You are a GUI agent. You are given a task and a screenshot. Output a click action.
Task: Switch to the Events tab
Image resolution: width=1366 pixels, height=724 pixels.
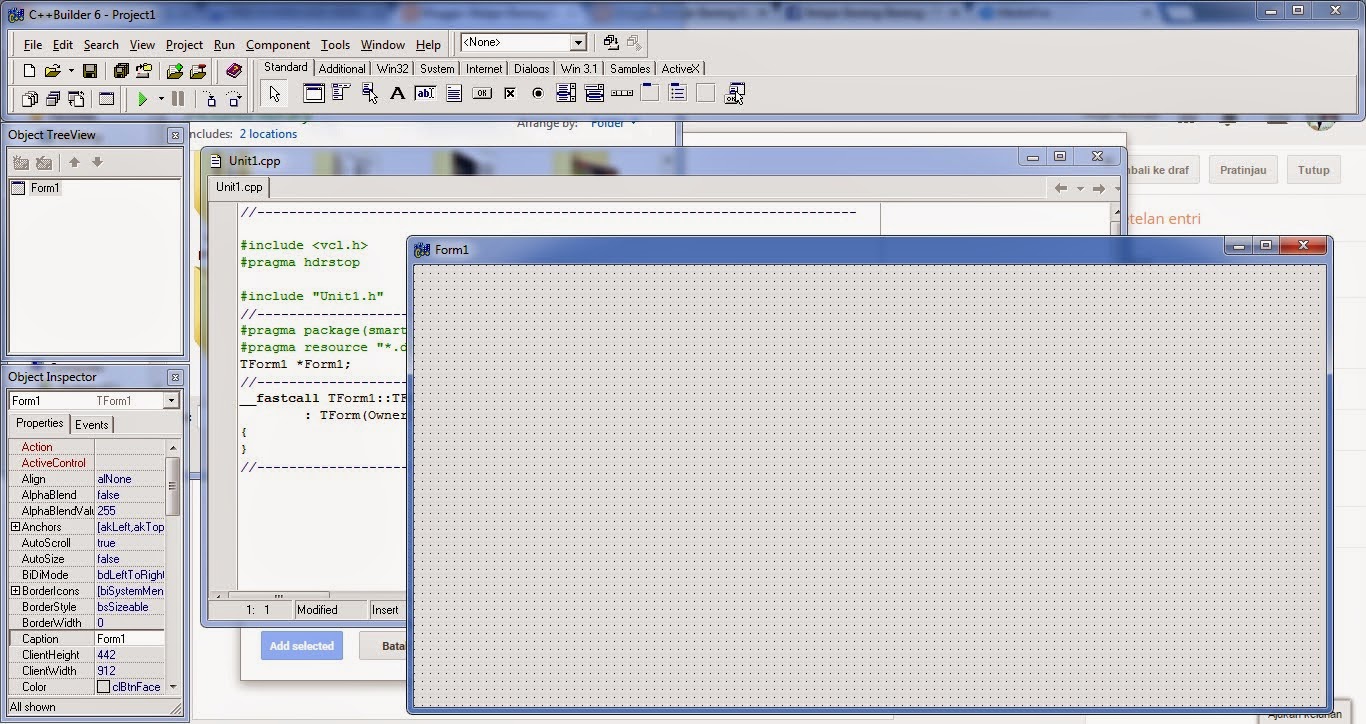(92, 424)
